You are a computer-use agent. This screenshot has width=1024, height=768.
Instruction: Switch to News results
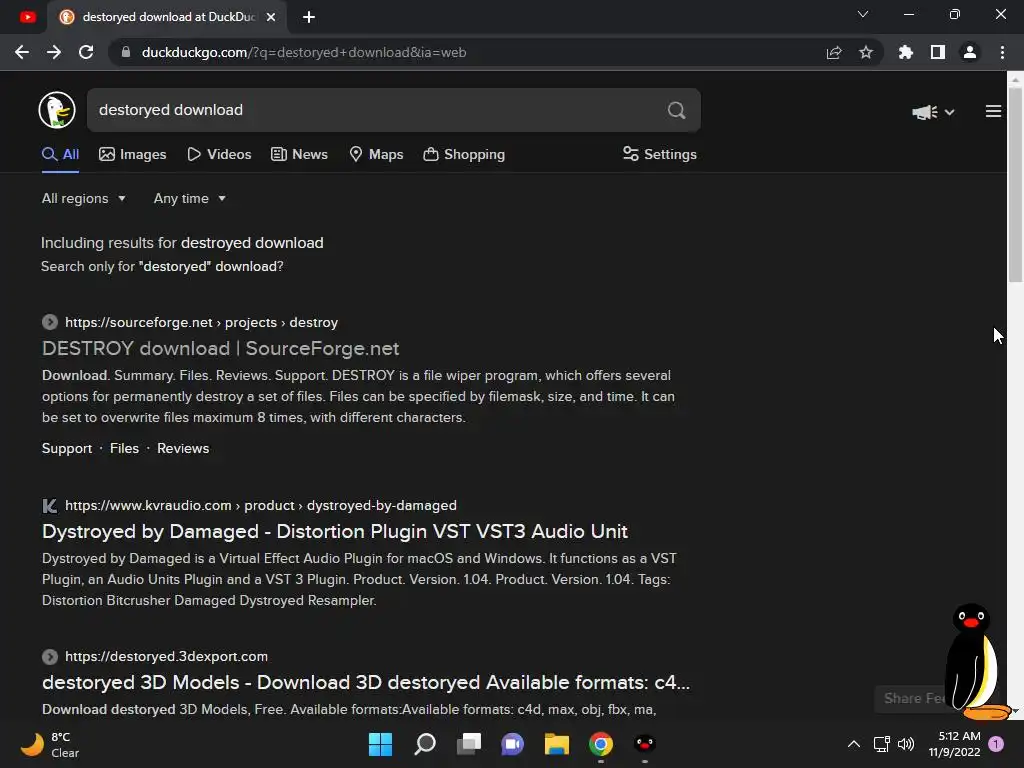[x=299, y=155]
